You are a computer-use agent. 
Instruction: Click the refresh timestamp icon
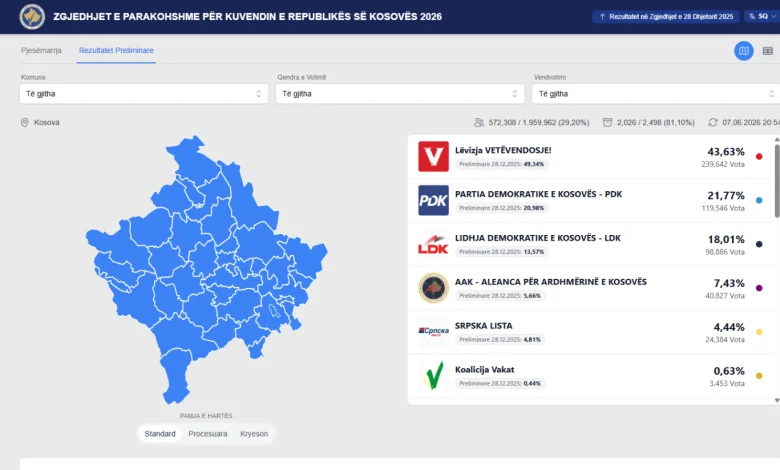713,122
